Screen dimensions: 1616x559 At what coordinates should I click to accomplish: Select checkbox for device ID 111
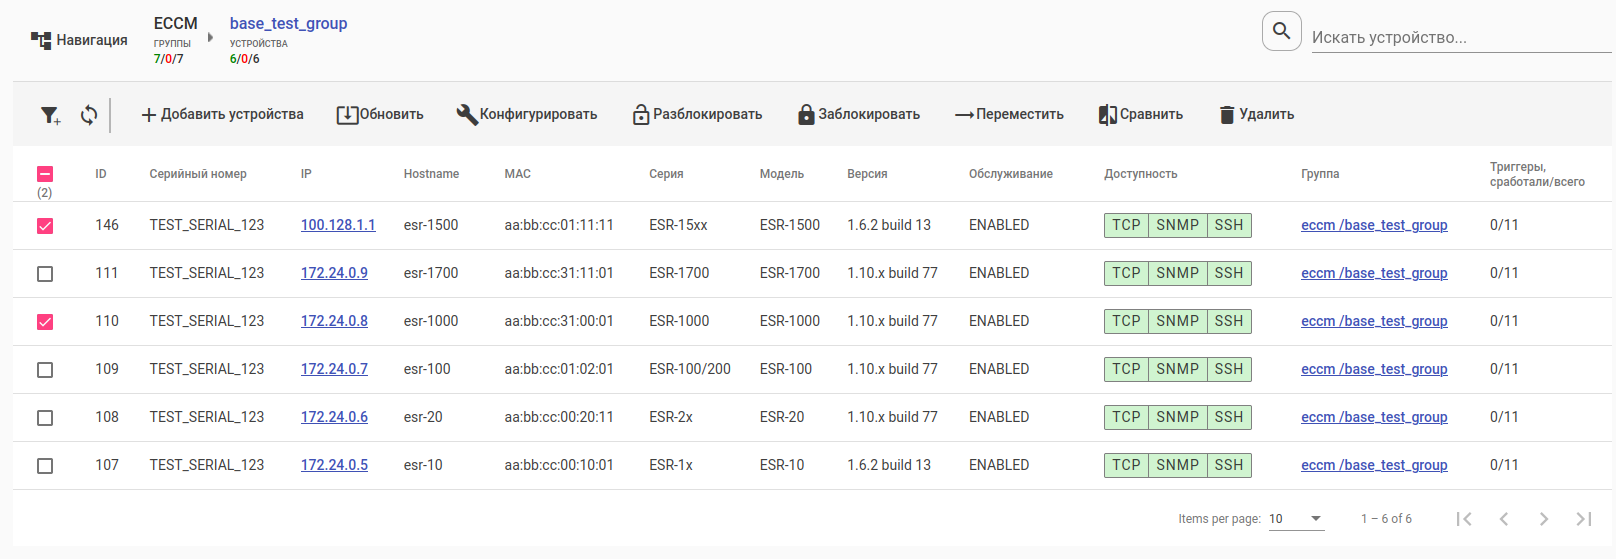pyautogui.click(x=45, y=274)
